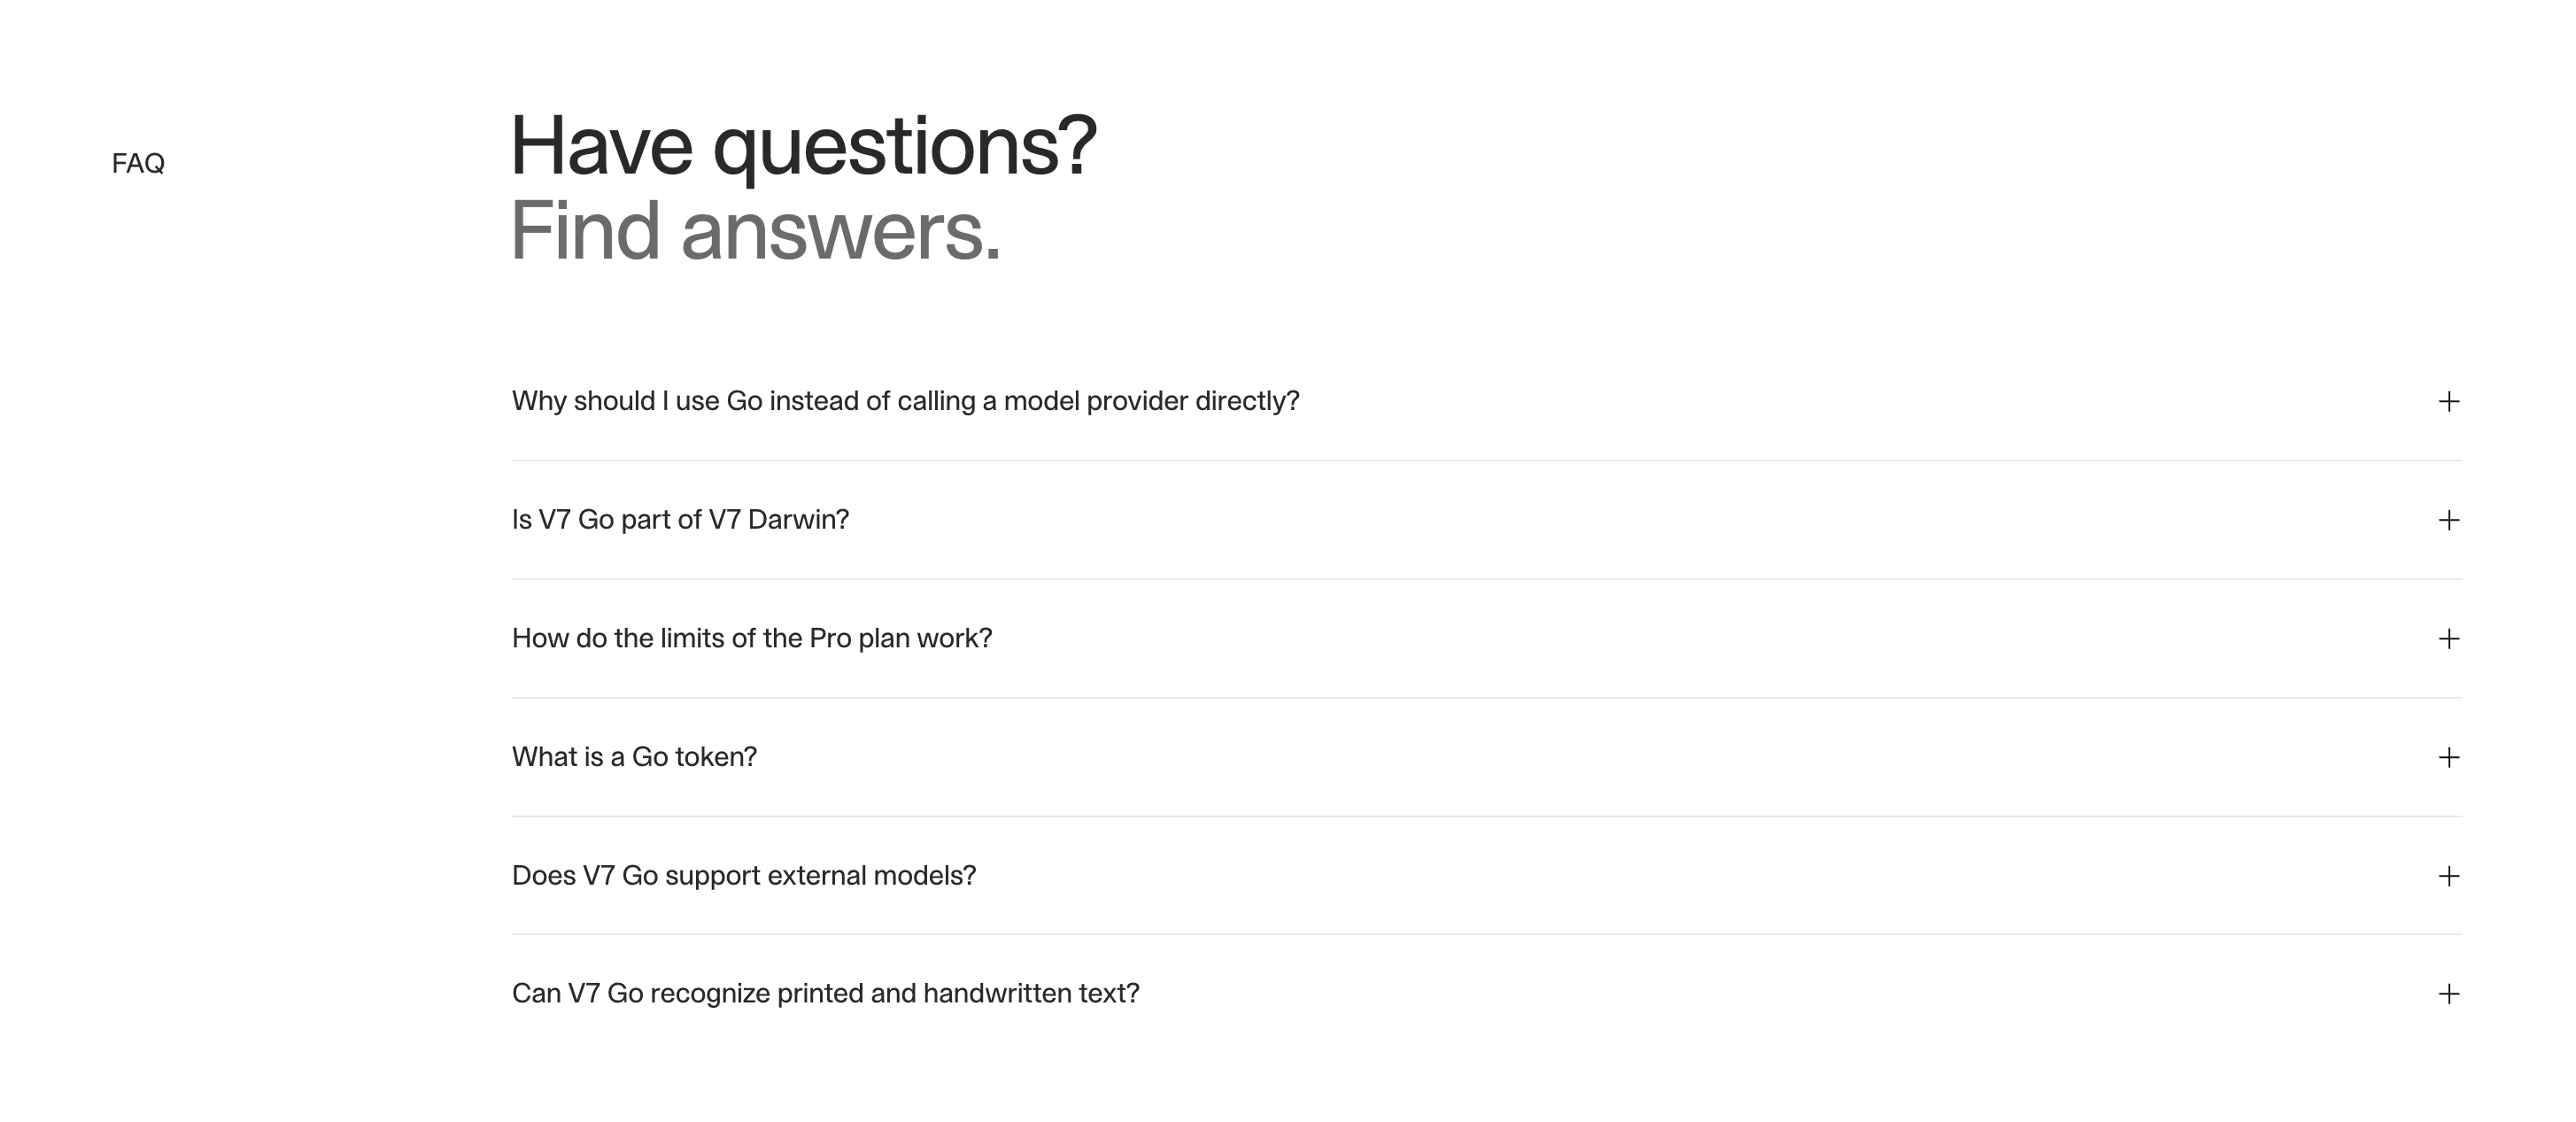Click the plus icon for the handwritten text question

[x=2448, y=994]
